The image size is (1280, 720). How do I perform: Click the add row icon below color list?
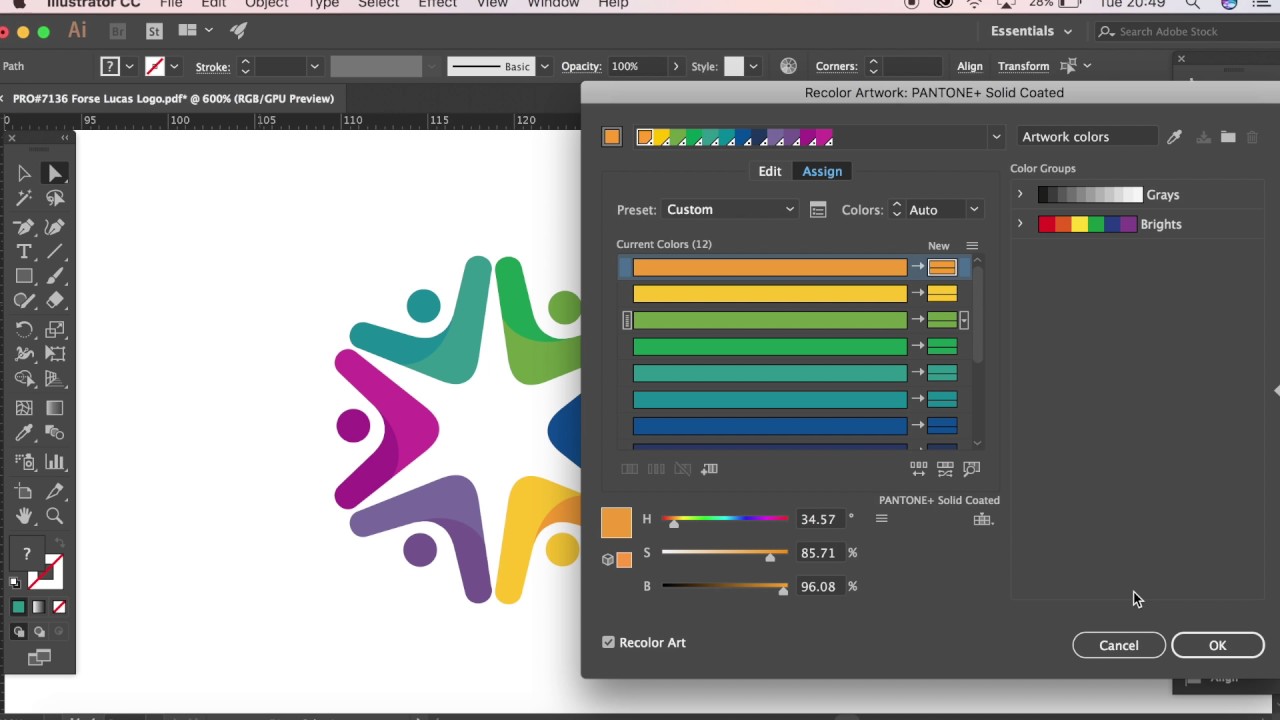coord(709,468)
